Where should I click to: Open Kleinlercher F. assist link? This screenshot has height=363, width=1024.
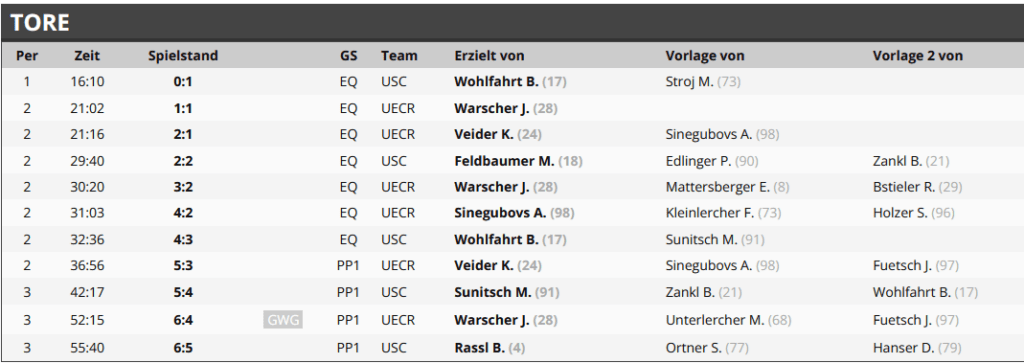(x=723, y=213)
